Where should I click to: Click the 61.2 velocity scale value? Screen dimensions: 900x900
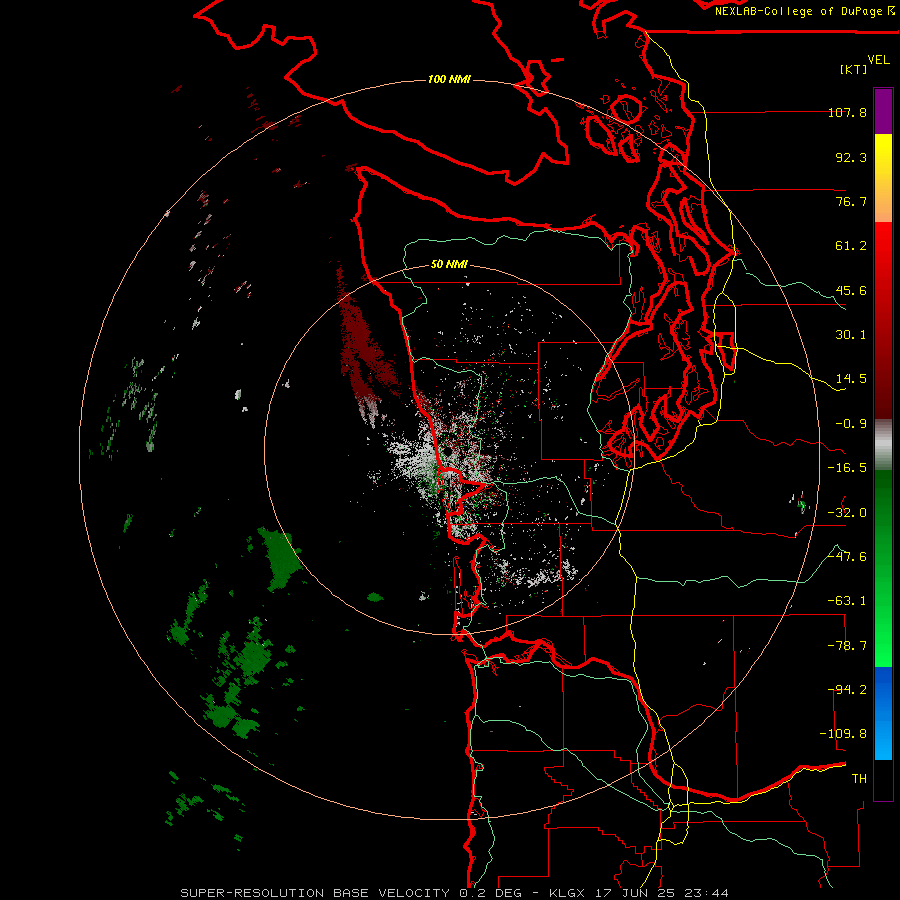pyautogui.click(x=851, y=246)
